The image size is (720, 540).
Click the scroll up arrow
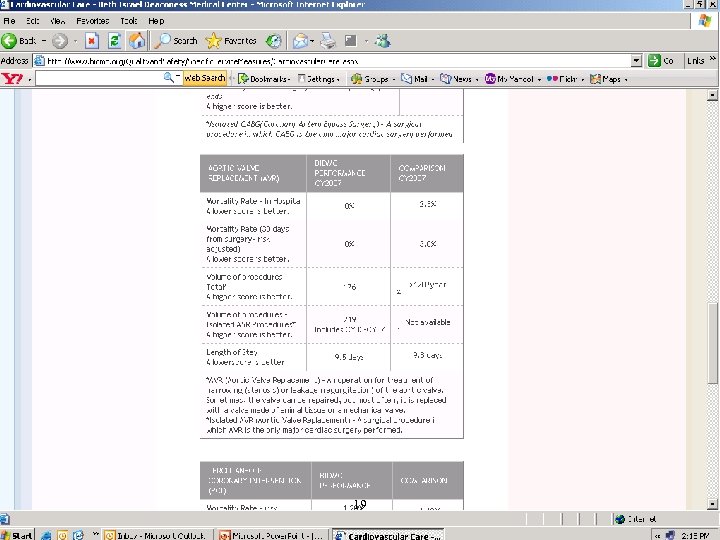712,95
